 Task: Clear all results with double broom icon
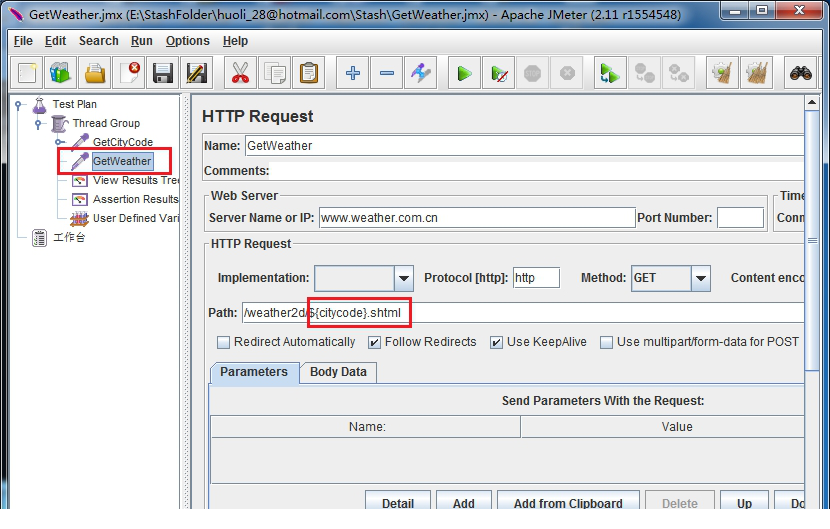(x=756, y=73)
